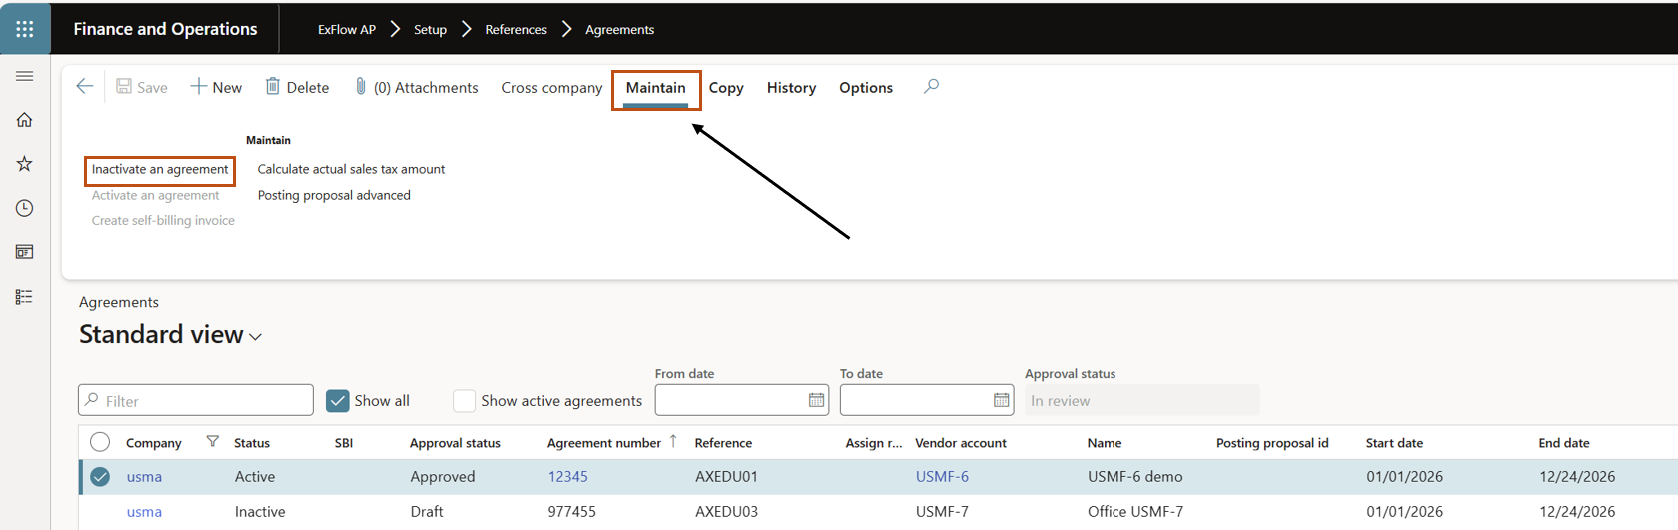Open the From date calendar picker
Image resolution: width=1678 pixels, height=530 pixels.
coord(816,400)
